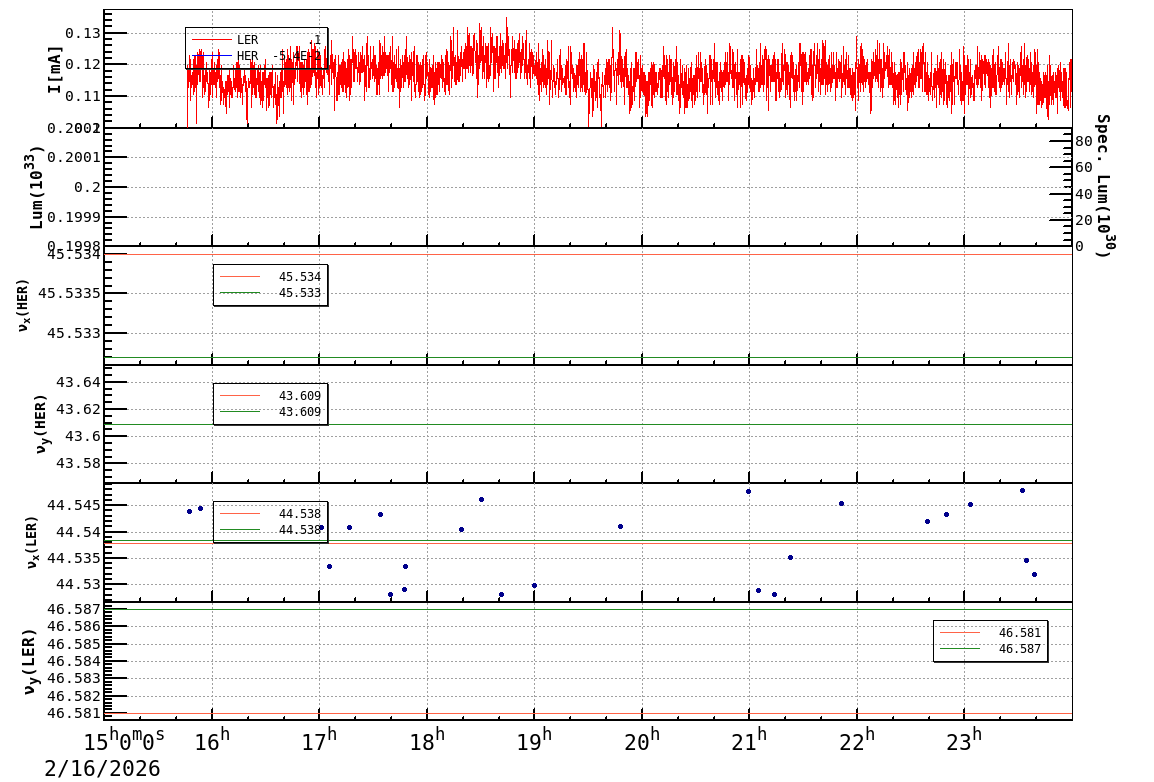1154x782 pixels.
Task: Click the 43.609 legend box in νy(HER) panel
Action: (270, 404)
